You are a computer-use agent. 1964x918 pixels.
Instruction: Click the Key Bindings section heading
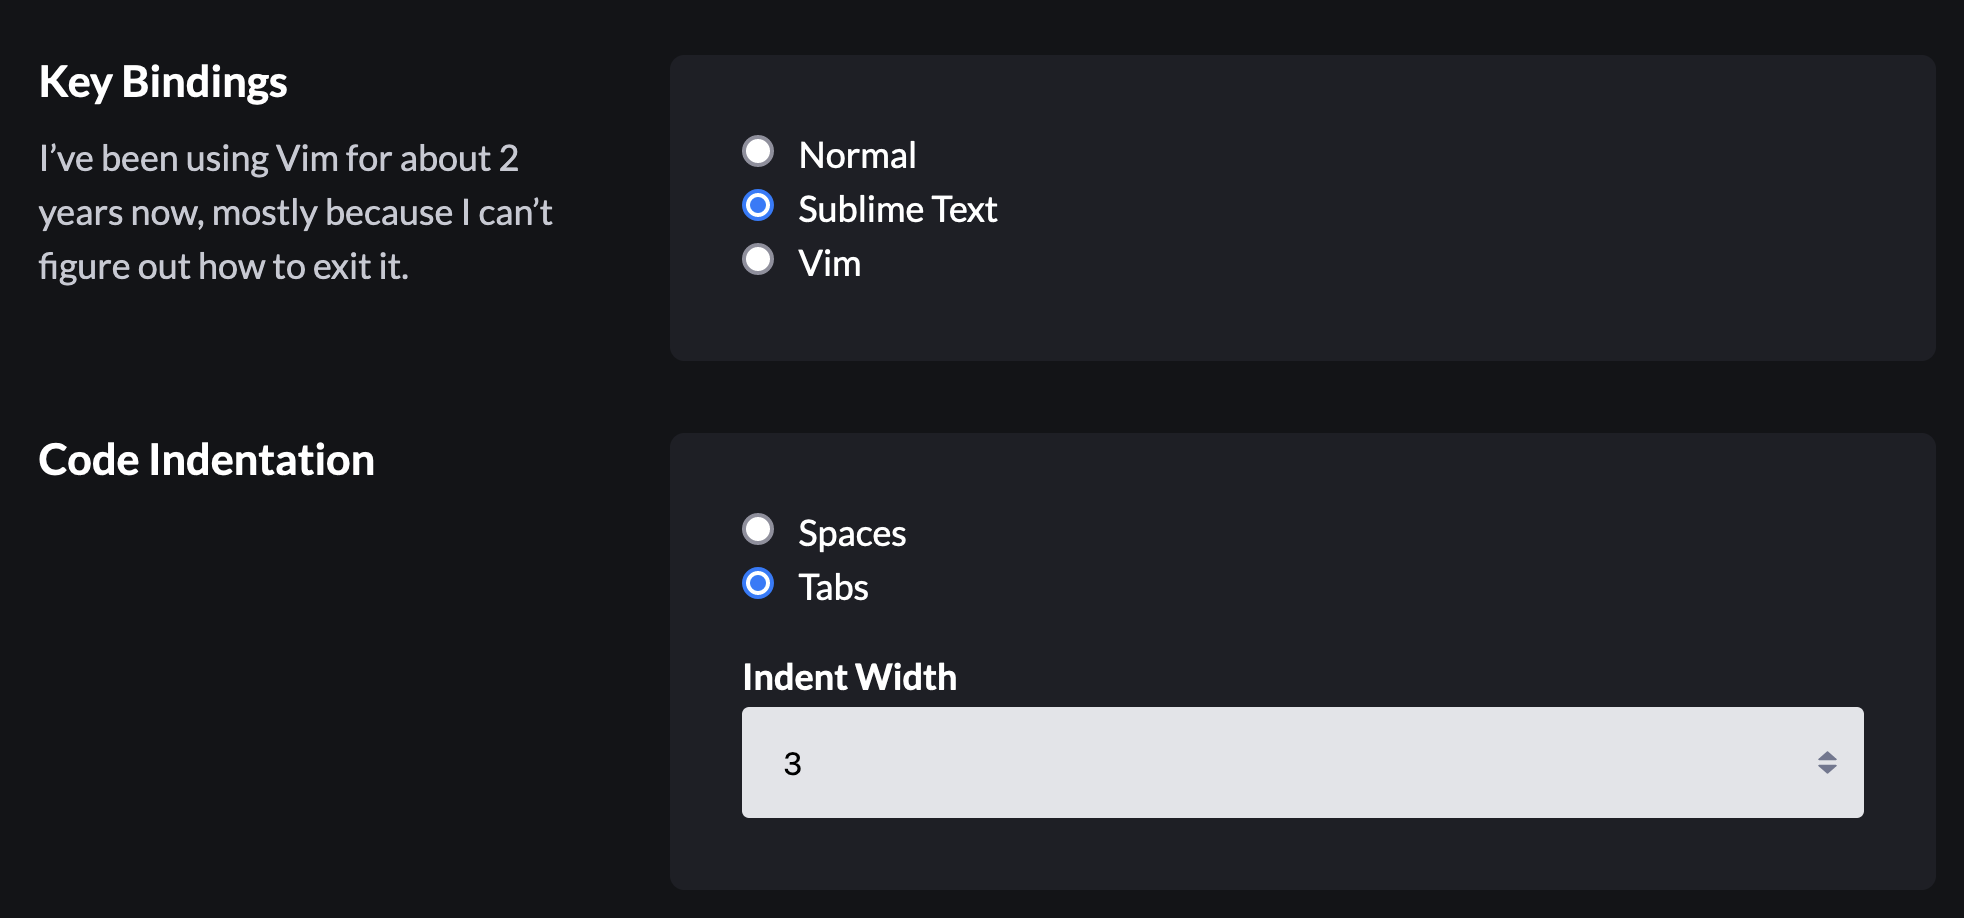163,82
